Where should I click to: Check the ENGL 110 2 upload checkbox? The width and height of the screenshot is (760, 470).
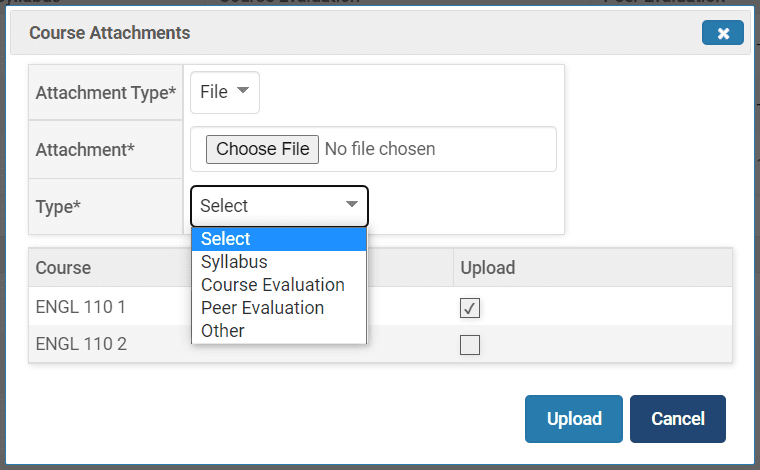click(x=470, y=345)
